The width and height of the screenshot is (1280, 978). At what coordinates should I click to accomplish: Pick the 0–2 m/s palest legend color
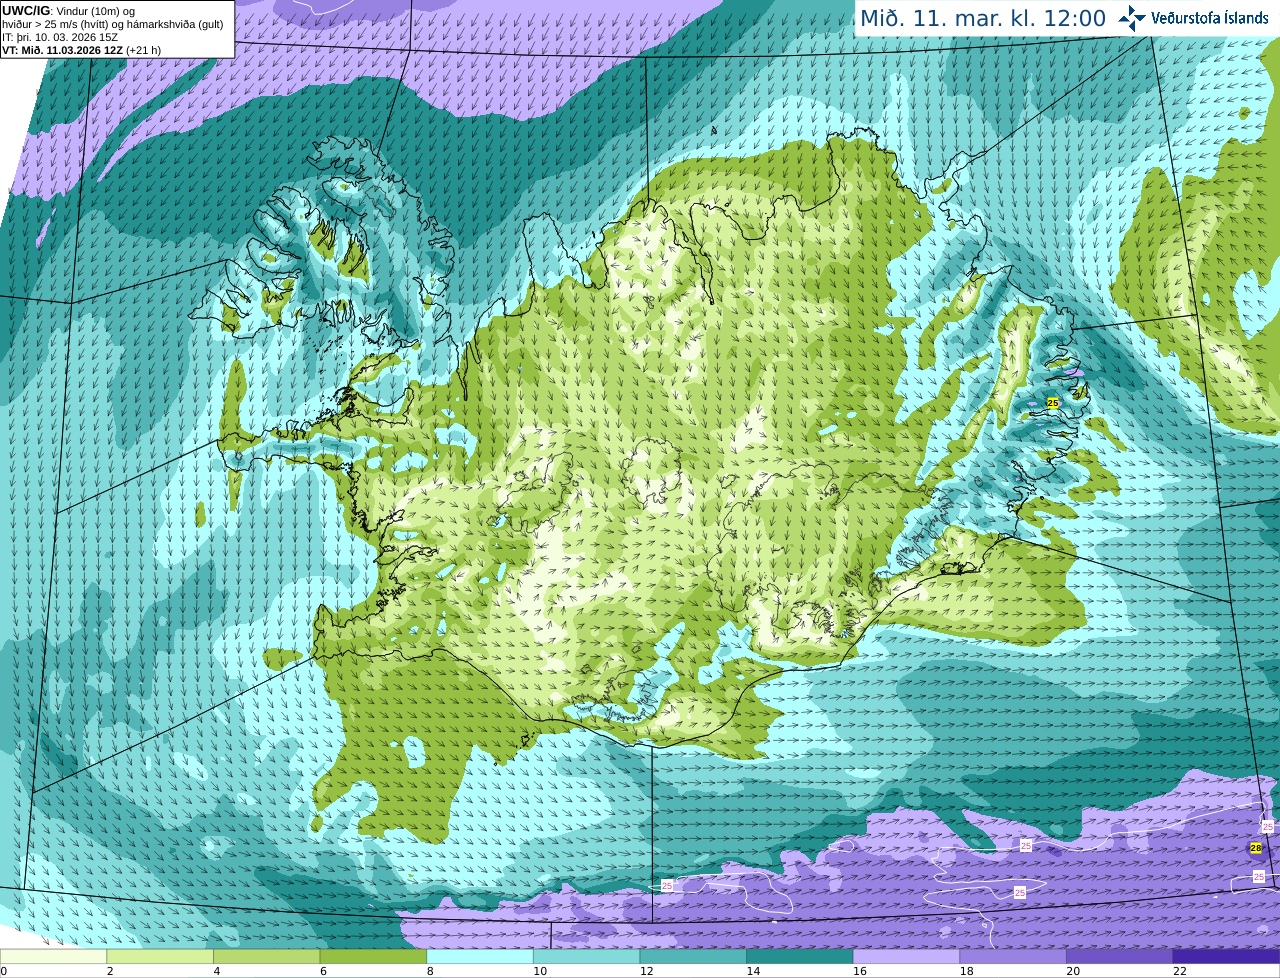tap(53, 956)
